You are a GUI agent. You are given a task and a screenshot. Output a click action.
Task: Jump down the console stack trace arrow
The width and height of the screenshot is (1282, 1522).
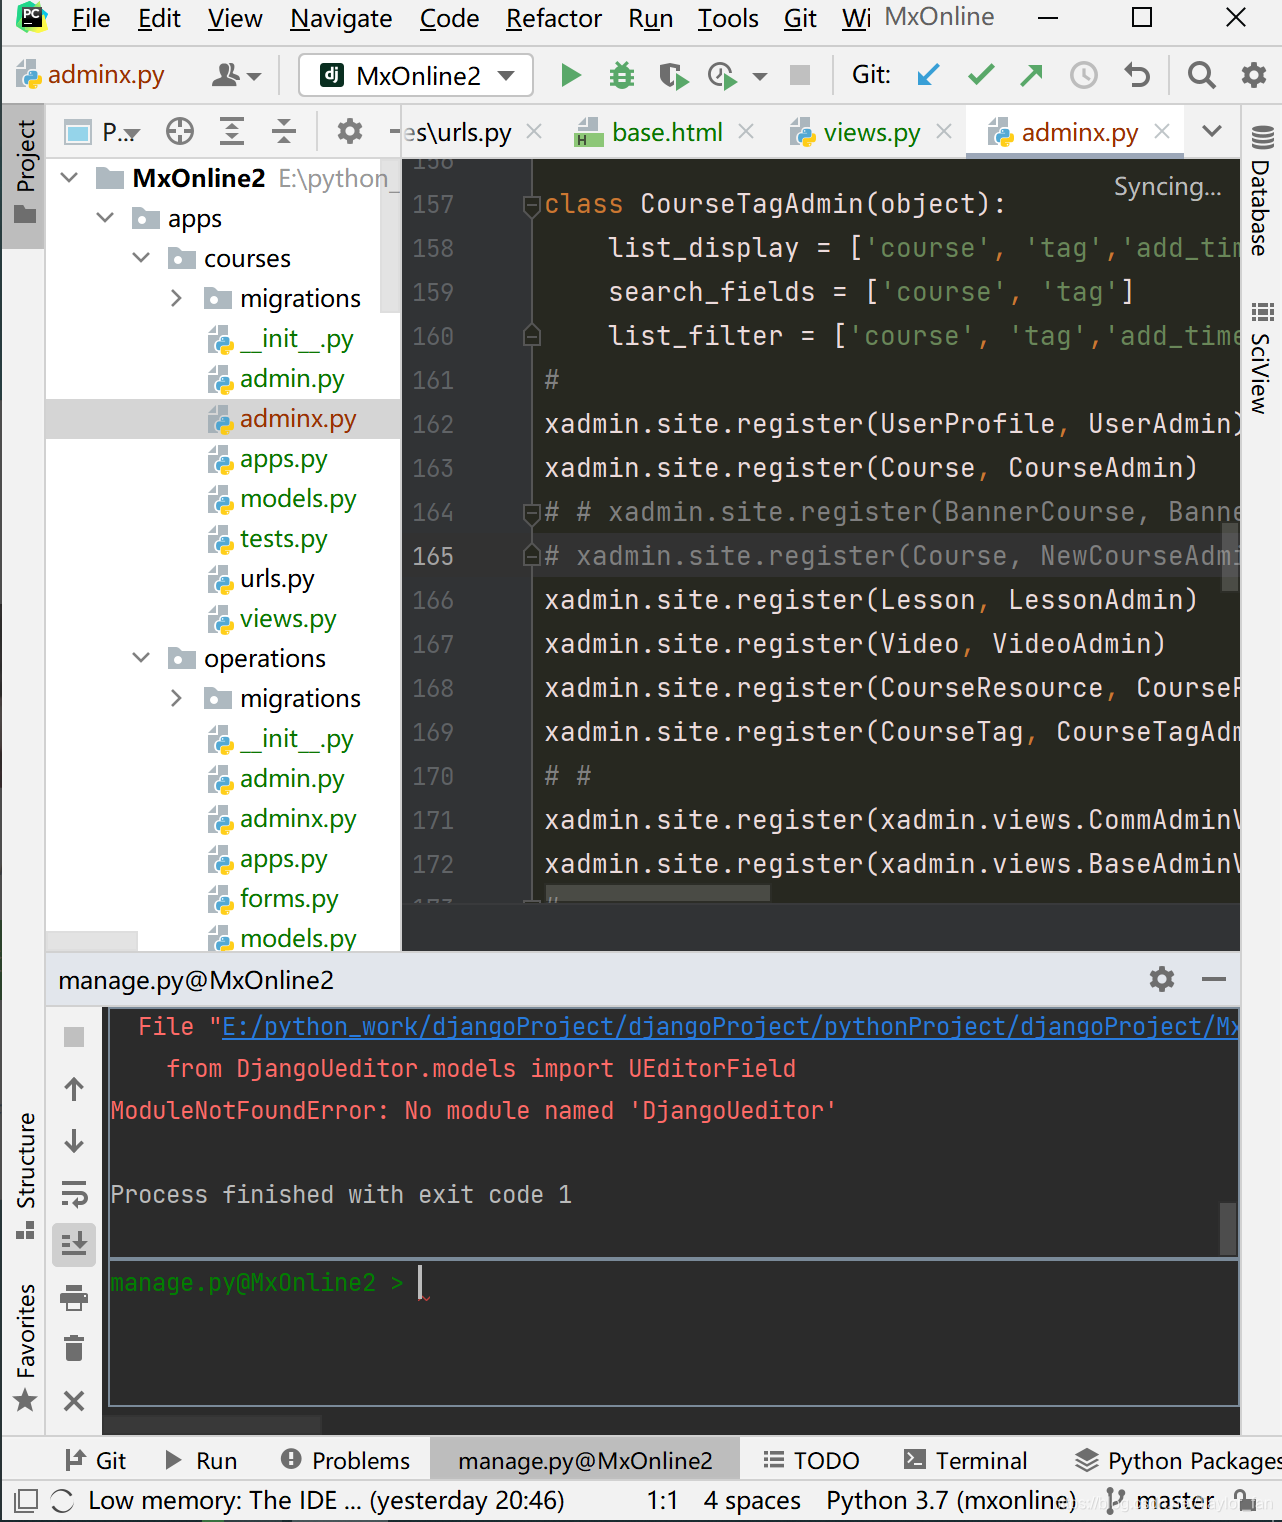coord(74,1141)
